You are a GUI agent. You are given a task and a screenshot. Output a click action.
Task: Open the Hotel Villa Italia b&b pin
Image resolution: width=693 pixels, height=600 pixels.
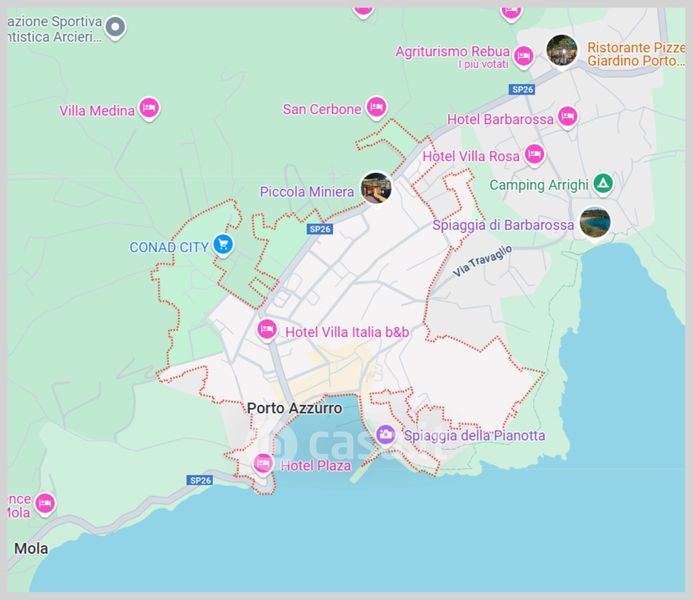click(267, 330)
